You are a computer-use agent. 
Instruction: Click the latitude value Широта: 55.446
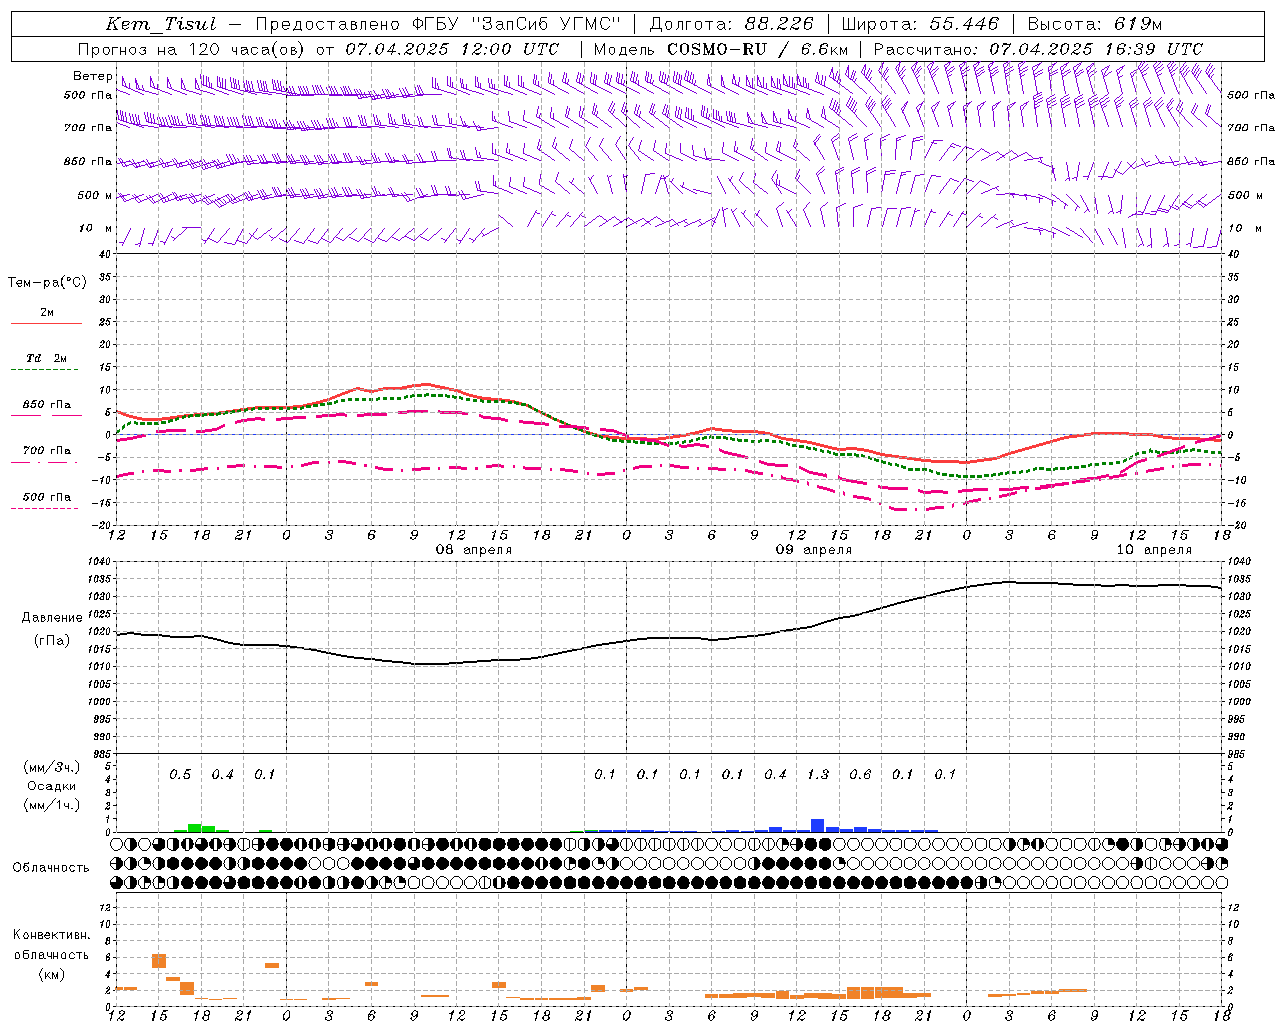pos(920,24)
